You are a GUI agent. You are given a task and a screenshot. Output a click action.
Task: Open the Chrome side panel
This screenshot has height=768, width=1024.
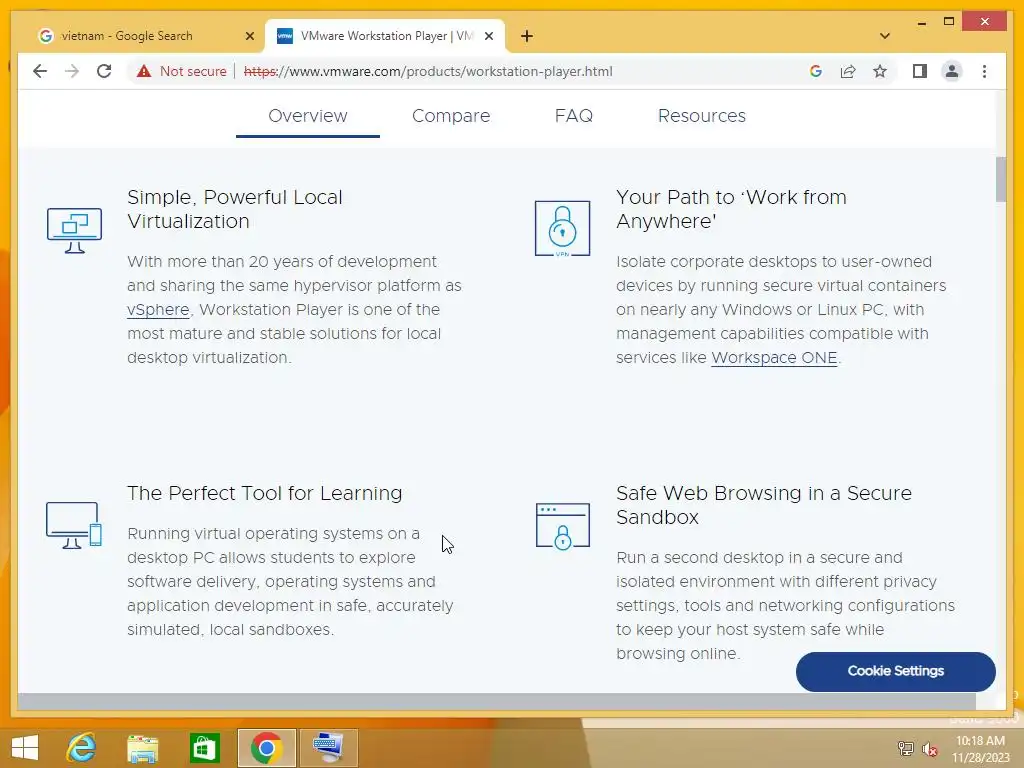pos(920,71)
